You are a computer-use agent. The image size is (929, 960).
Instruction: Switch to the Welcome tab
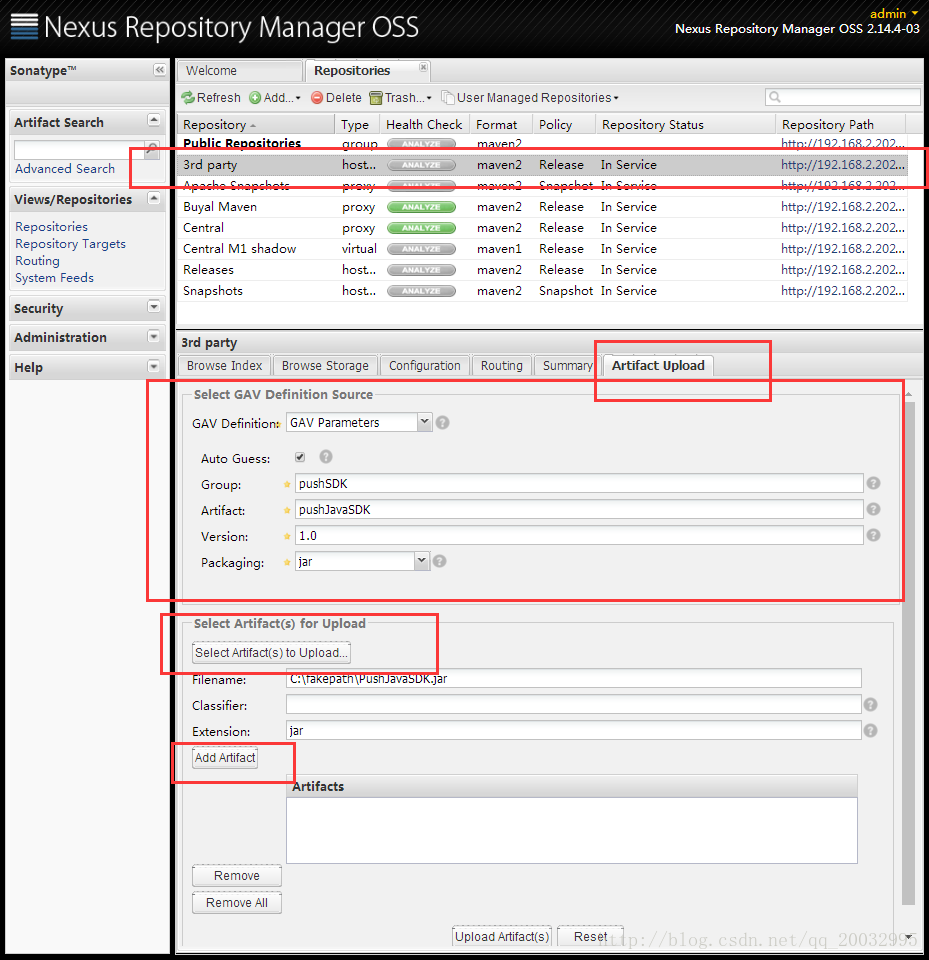239,70
